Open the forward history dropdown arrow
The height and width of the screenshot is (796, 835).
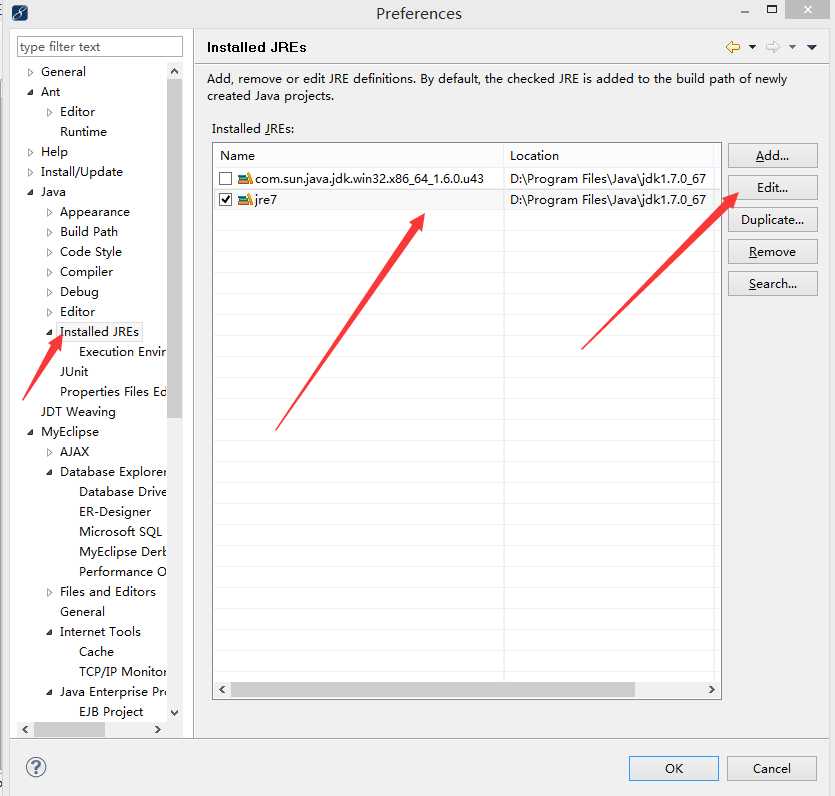[792, 47]
